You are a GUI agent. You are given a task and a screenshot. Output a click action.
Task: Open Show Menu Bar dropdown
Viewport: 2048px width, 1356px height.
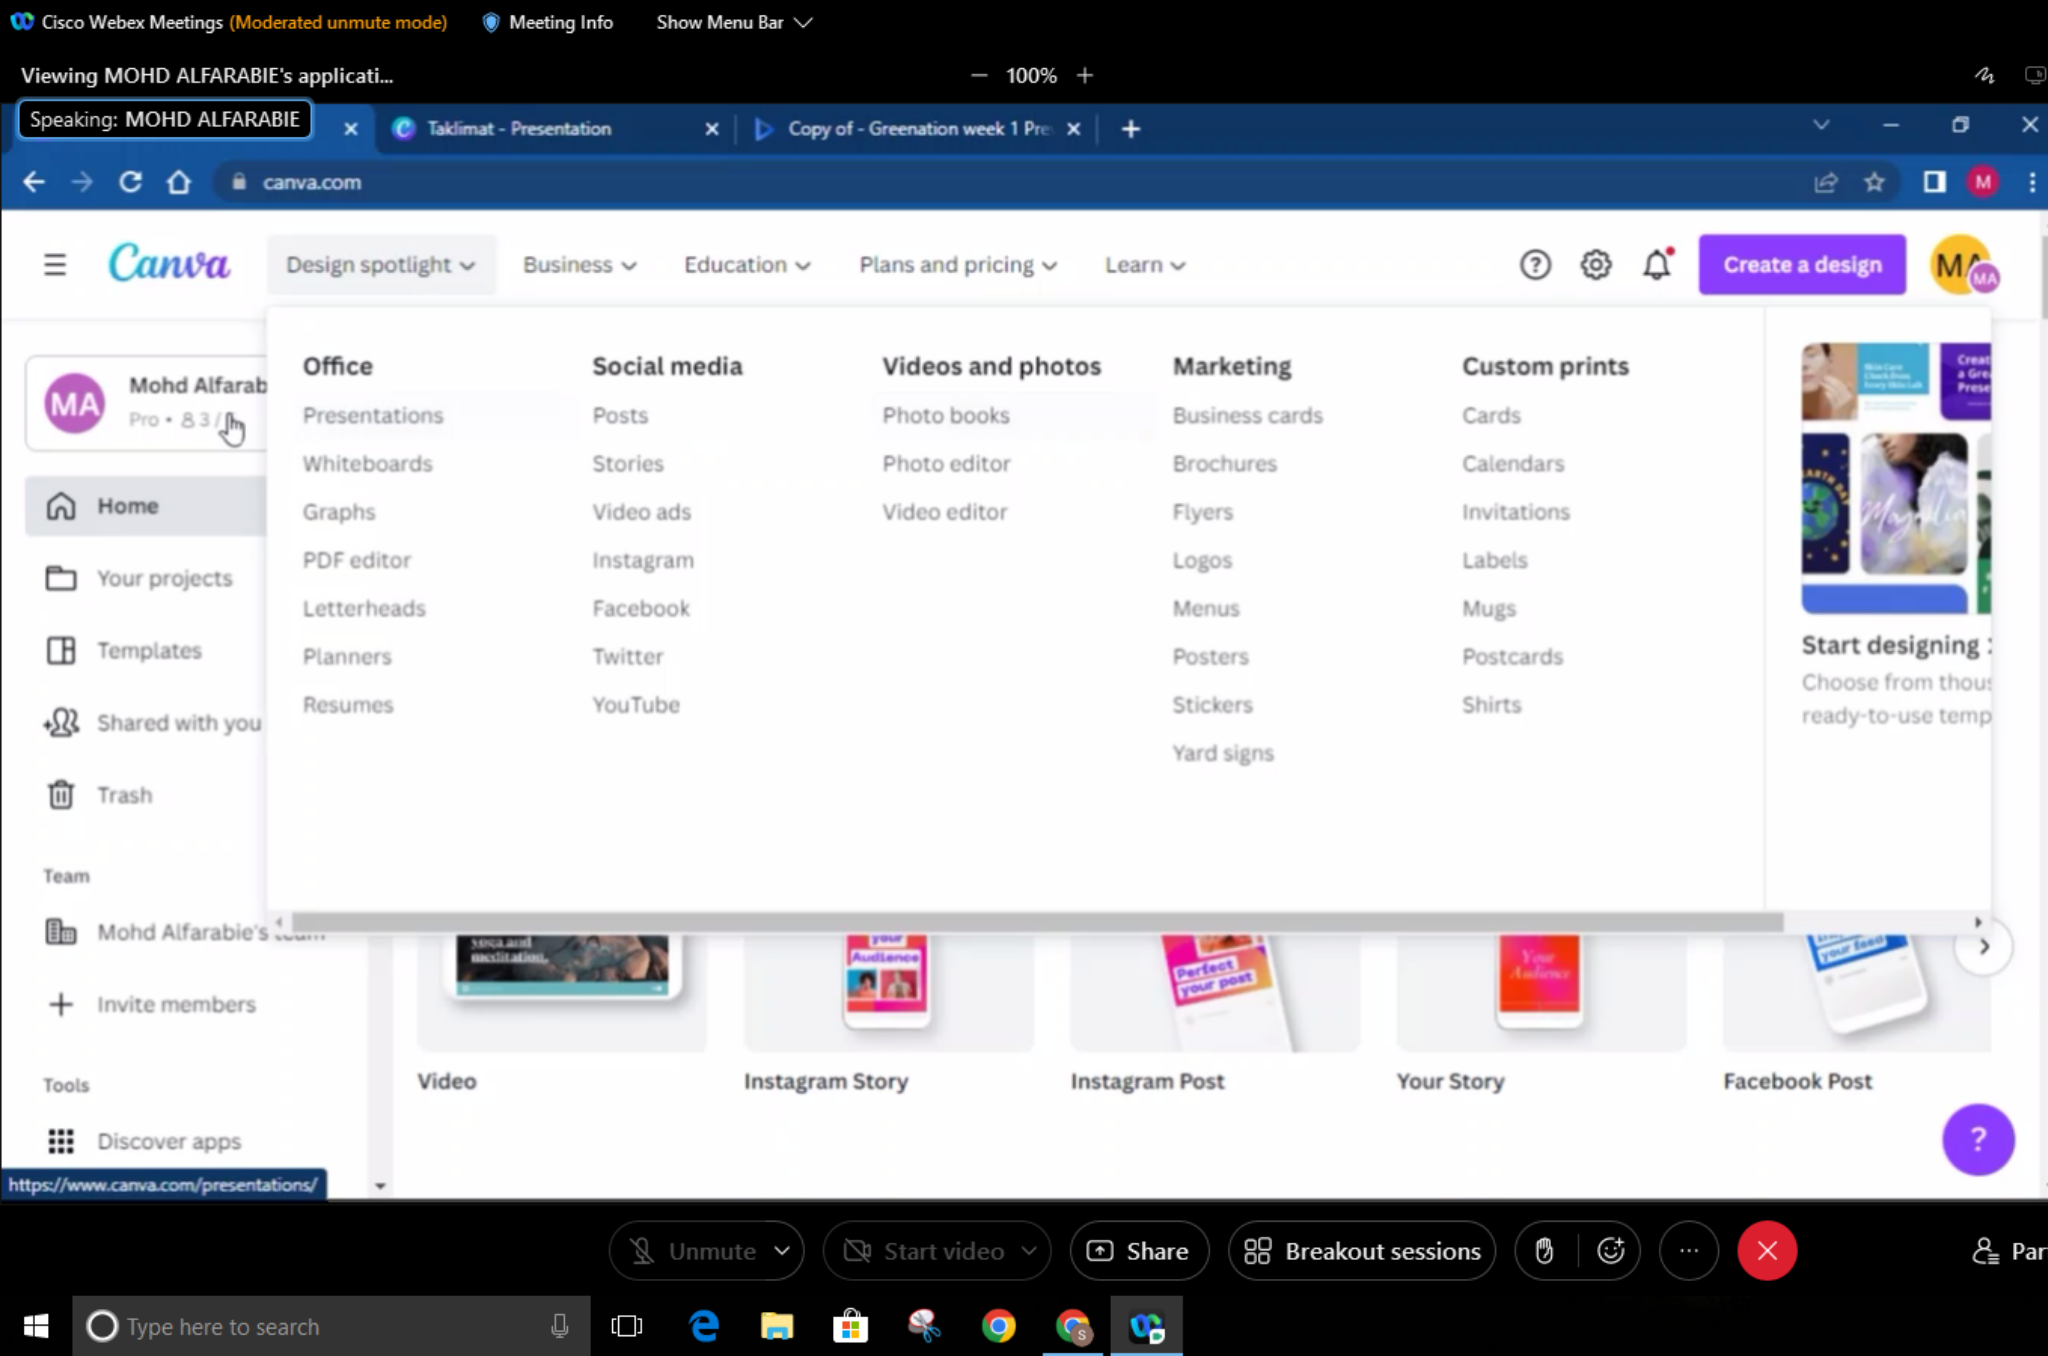click(x=733, y=22)
